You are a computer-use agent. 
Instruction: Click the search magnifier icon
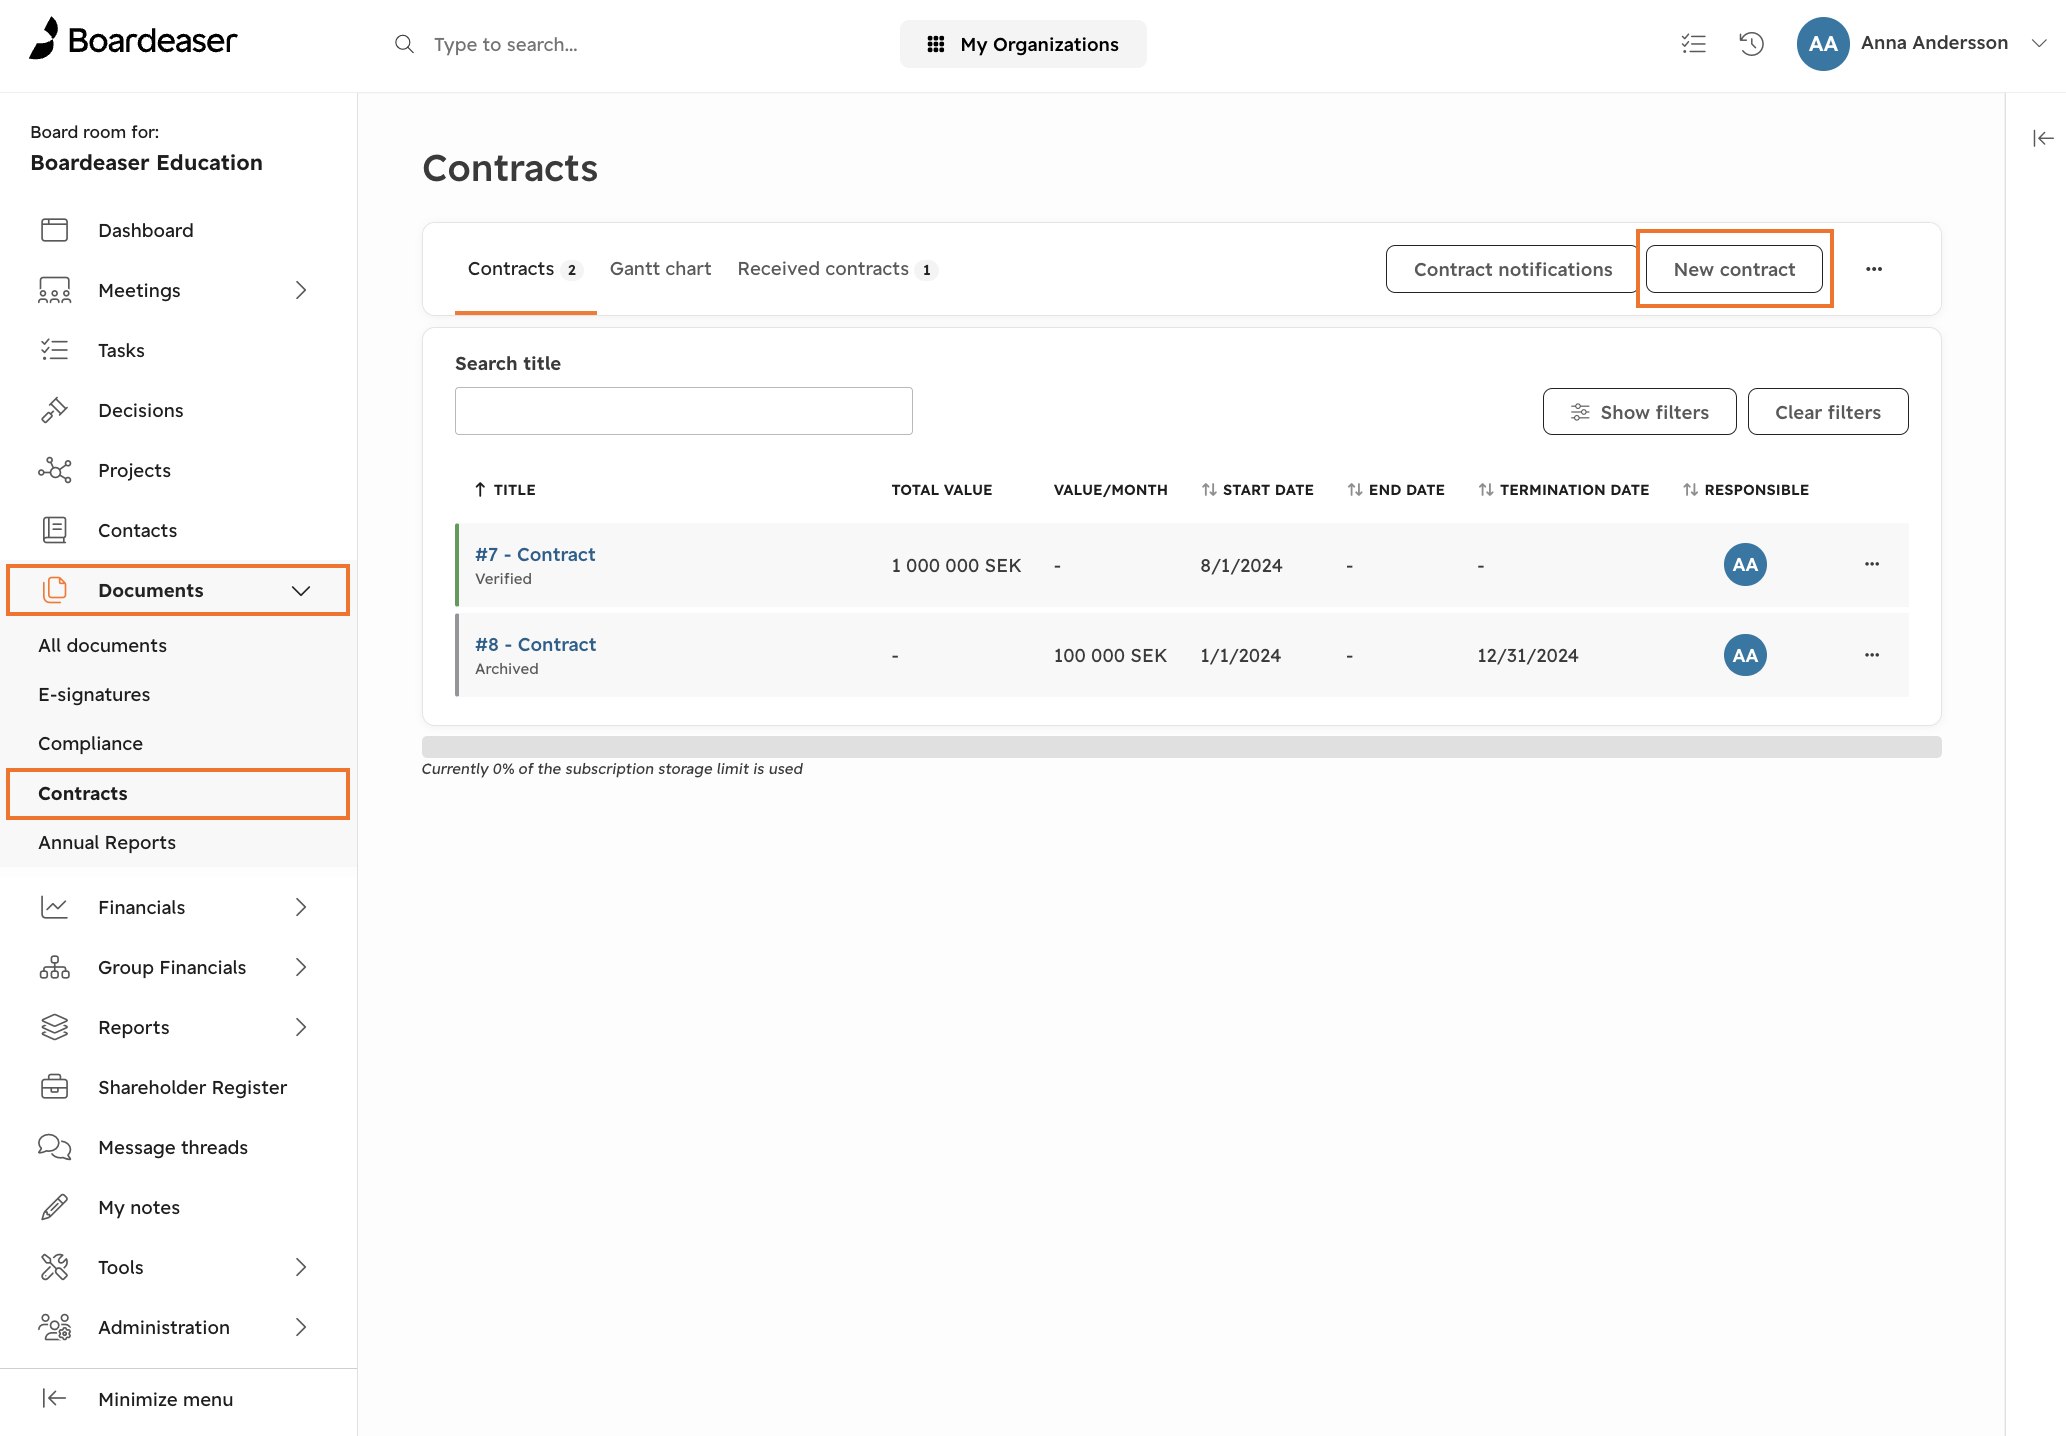[x=404, y=44]
